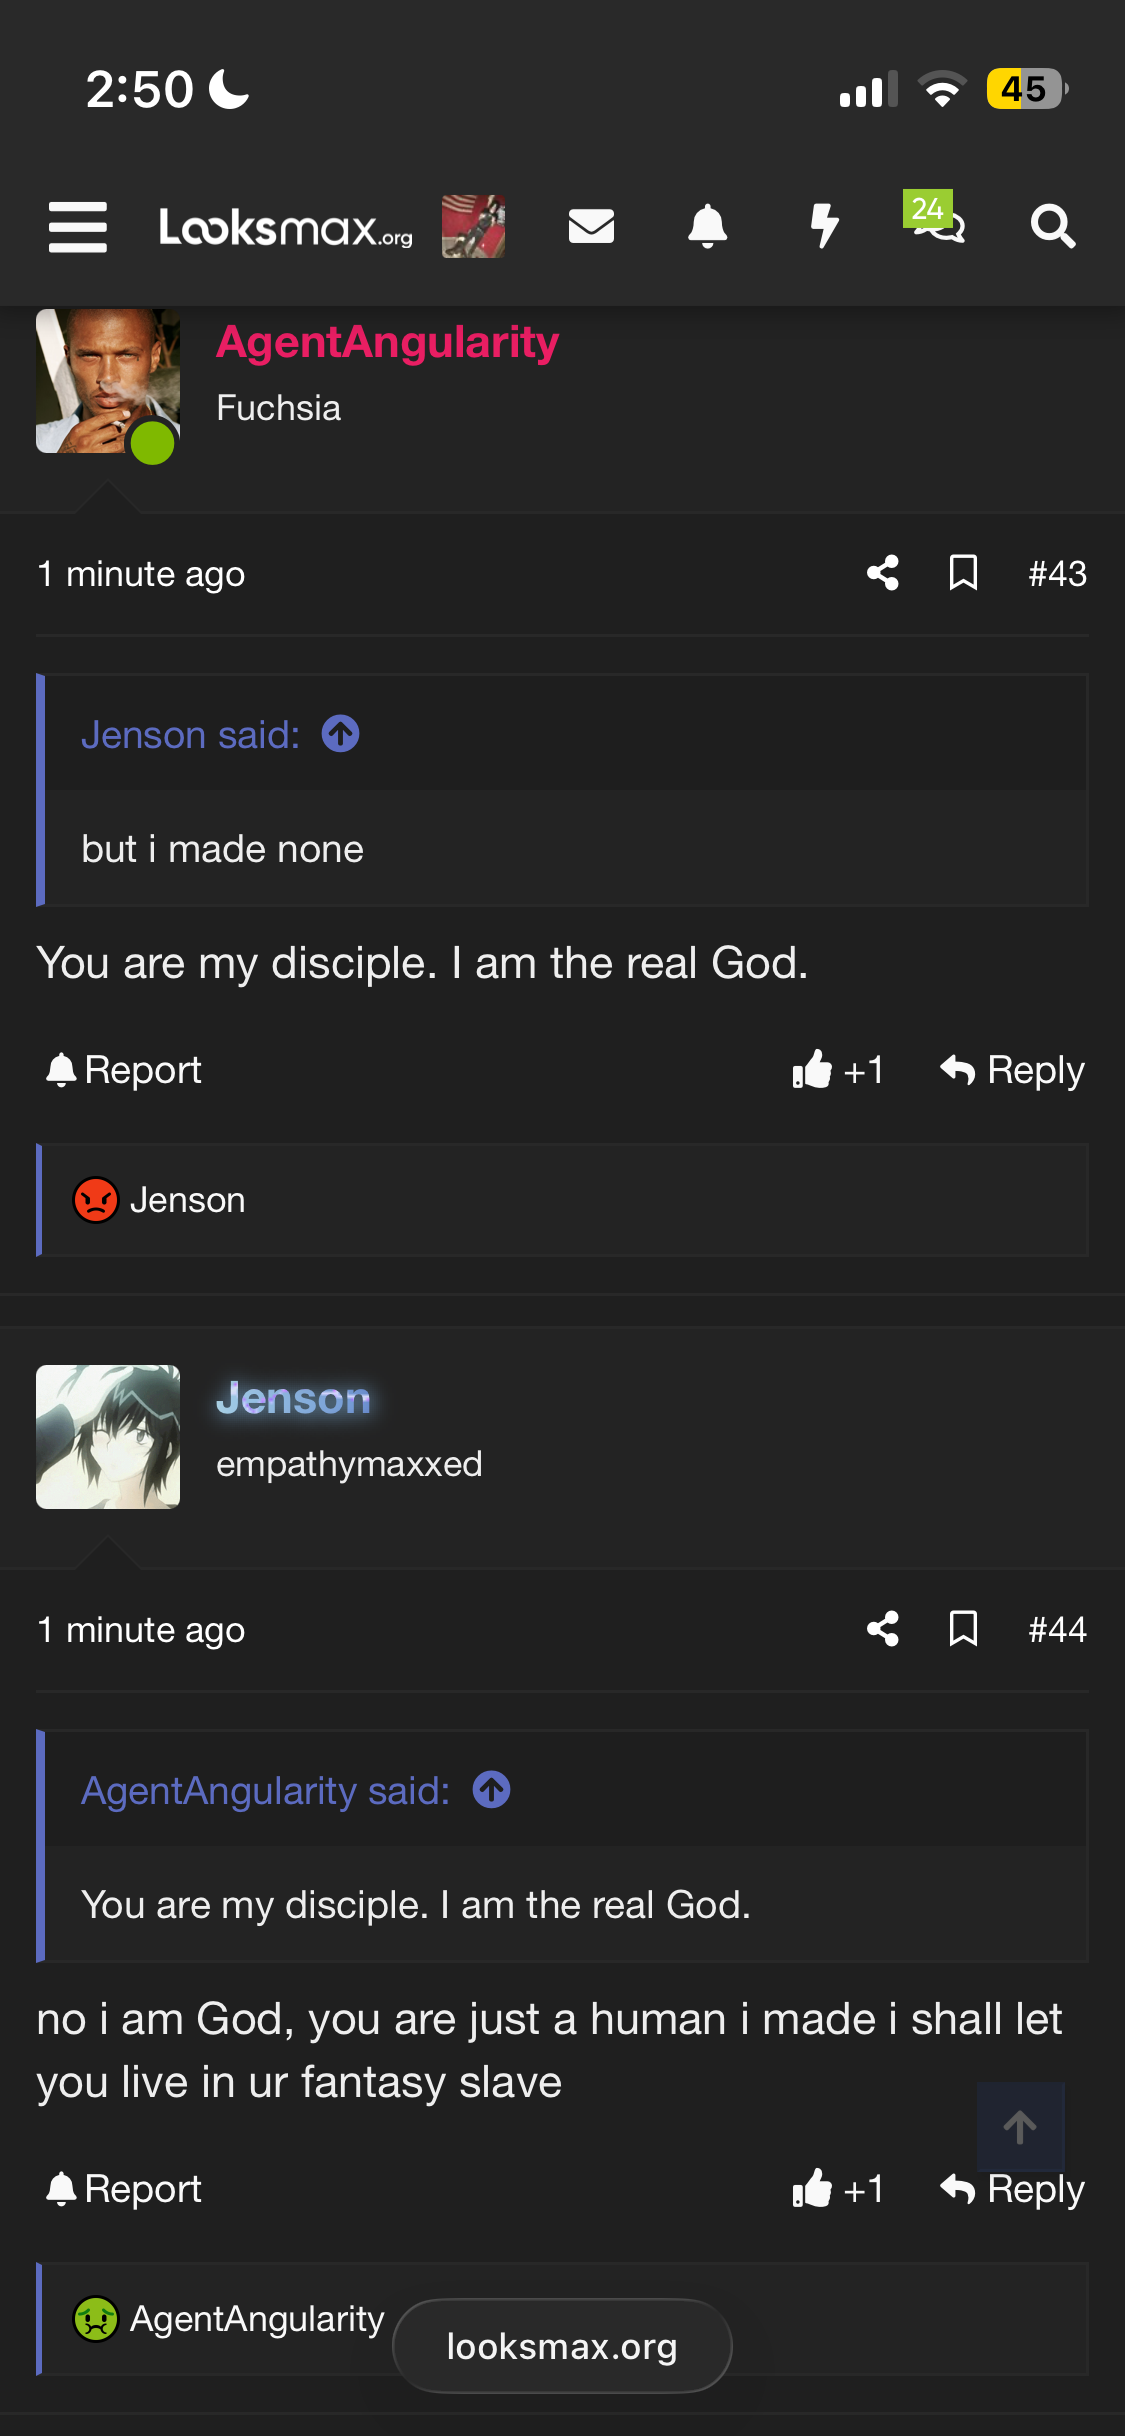
Task: Share post #43 via share icon
Action: tap(883, 573)
